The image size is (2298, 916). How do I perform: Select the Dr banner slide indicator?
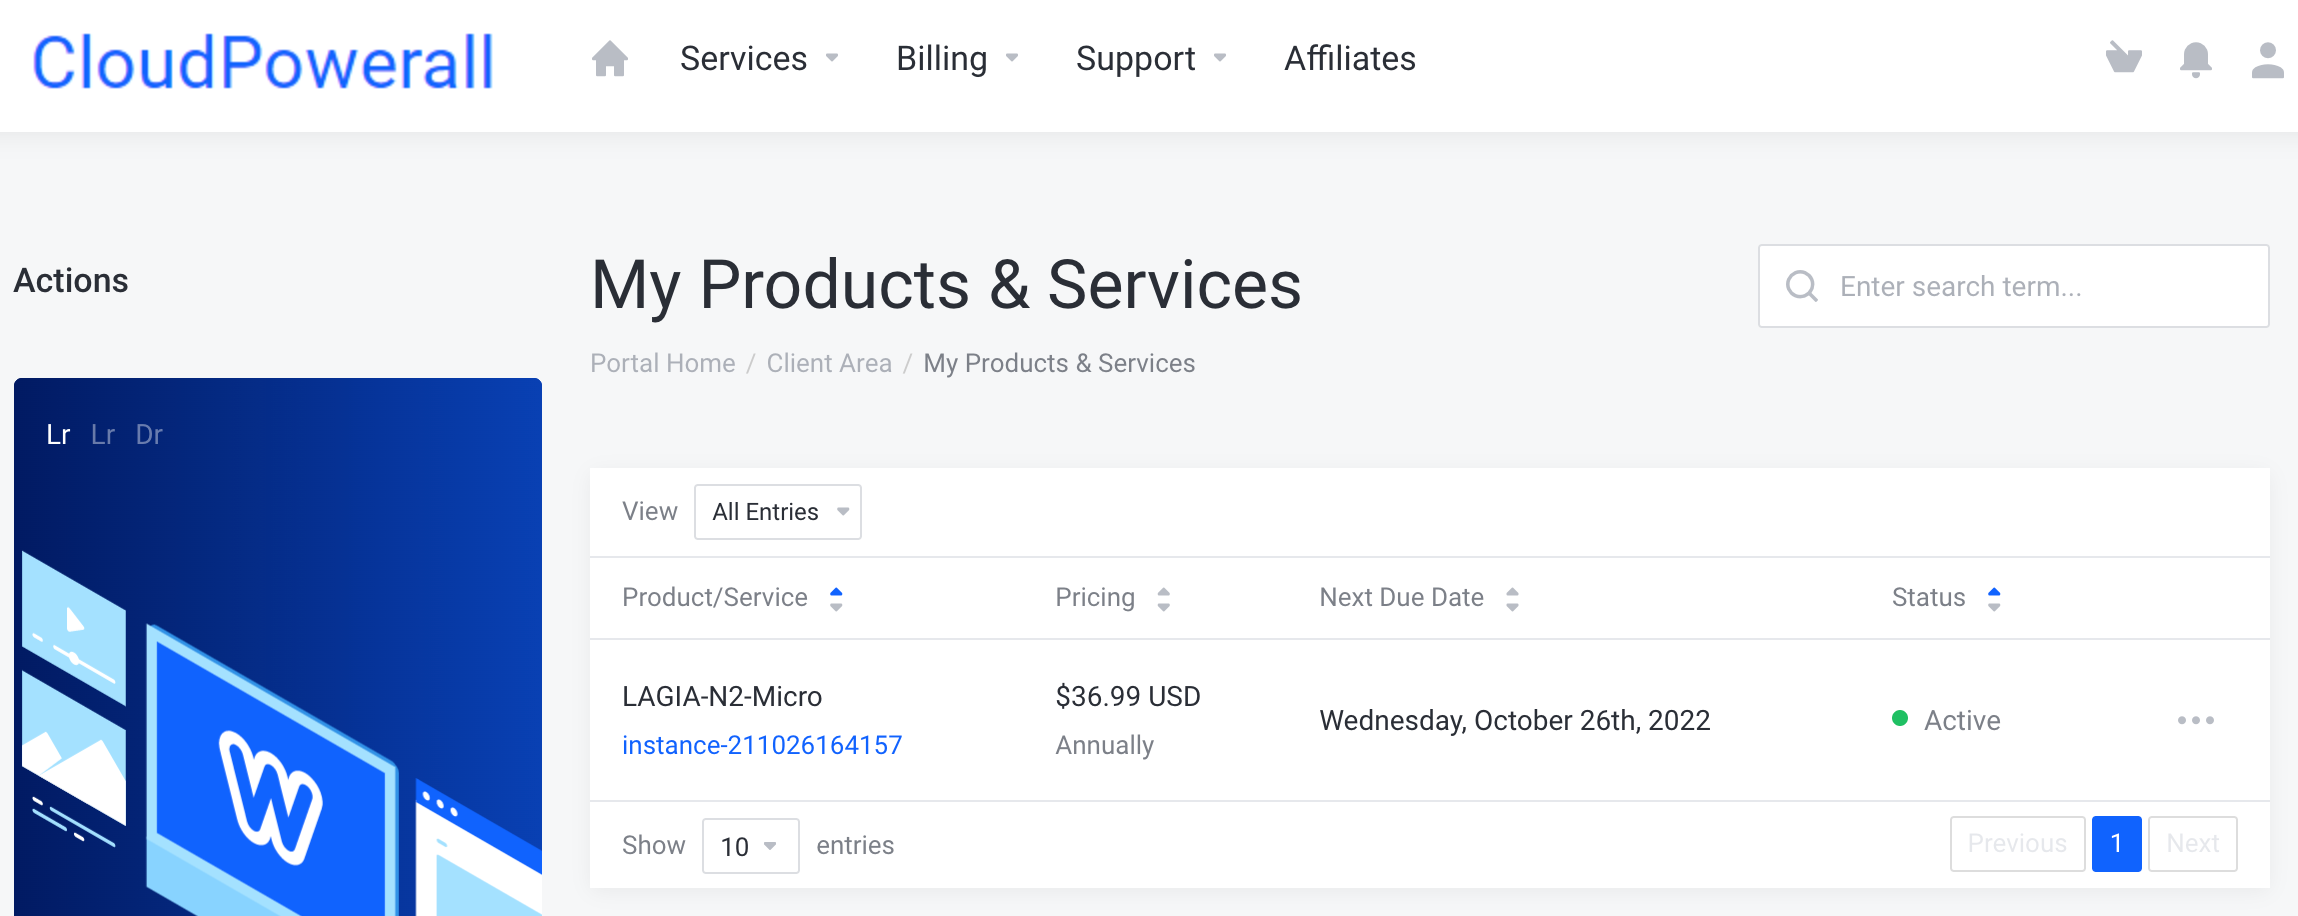point(149,435)
